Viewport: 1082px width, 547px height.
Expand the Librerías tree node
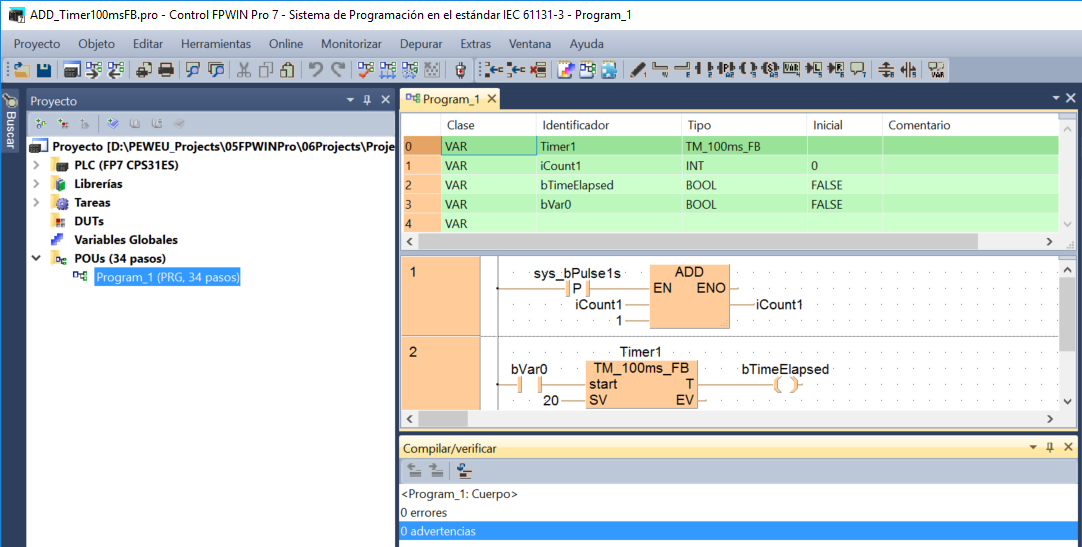coord(37,183)
